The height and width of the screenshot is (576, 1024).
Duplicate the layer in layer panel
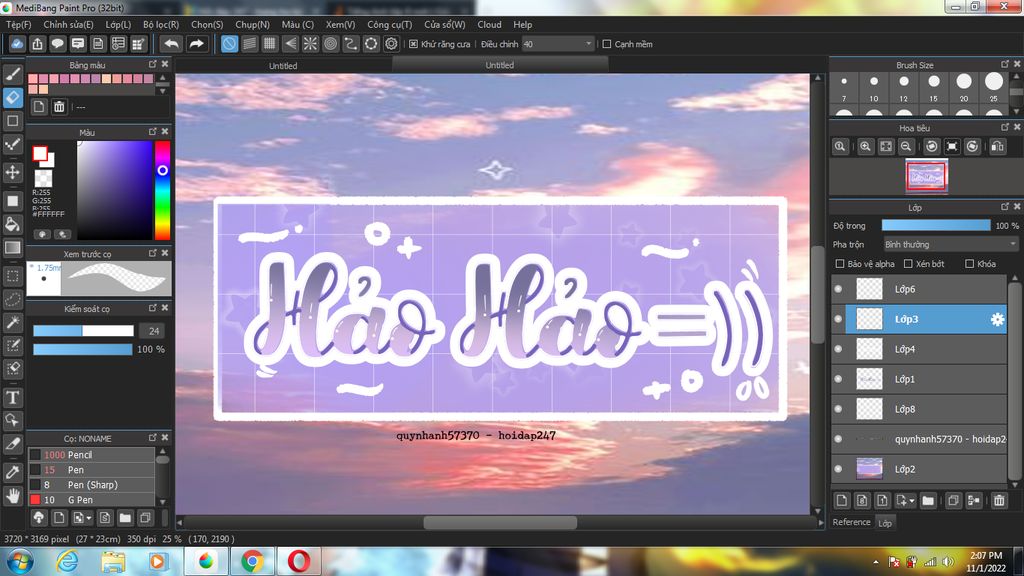coord(953,500)
